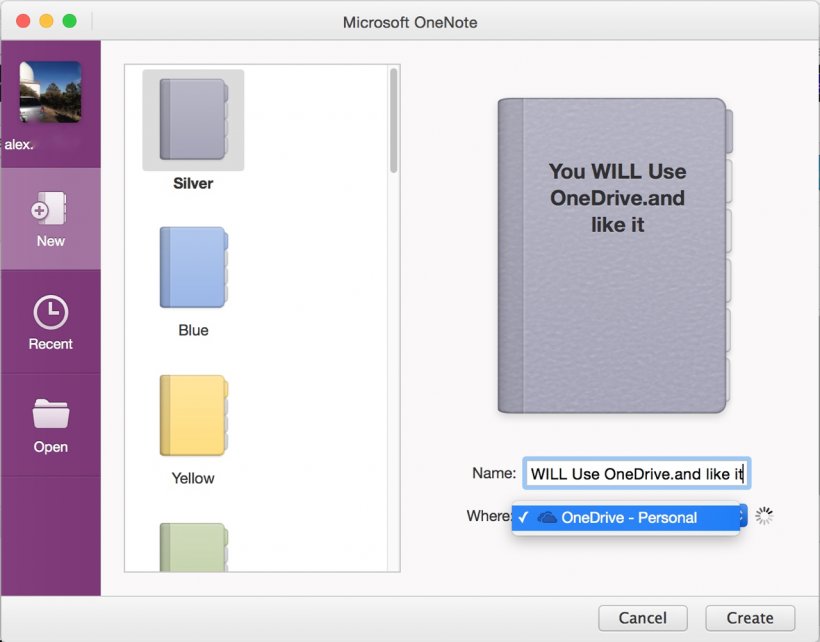Click the Open label in sidebar
Viewport: 820px width, 642px height.
pyautogui.click(x=51, y=447)
